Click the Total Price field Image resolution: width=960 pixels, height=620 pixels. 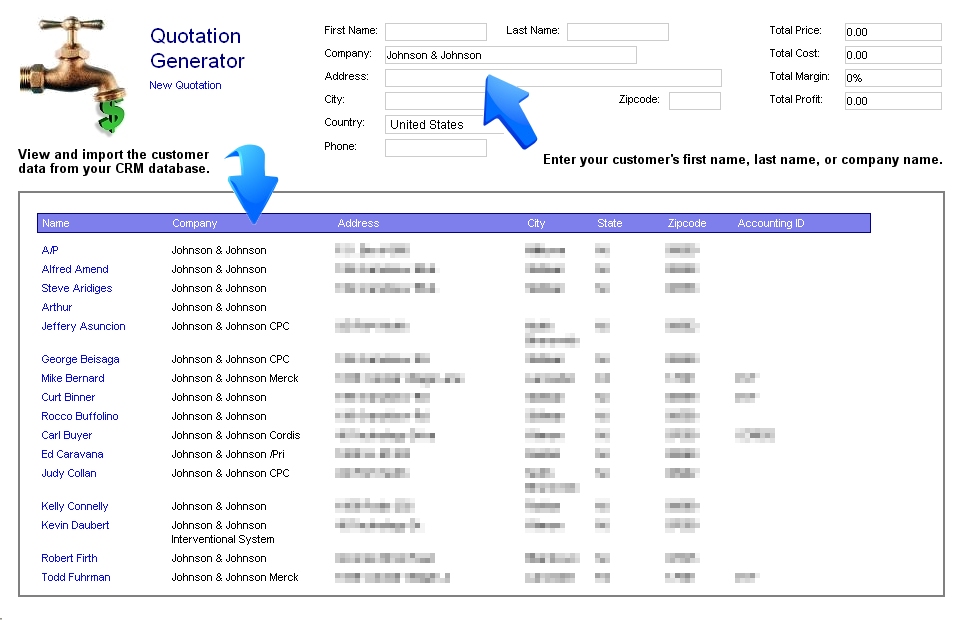(x=893, y=32)
